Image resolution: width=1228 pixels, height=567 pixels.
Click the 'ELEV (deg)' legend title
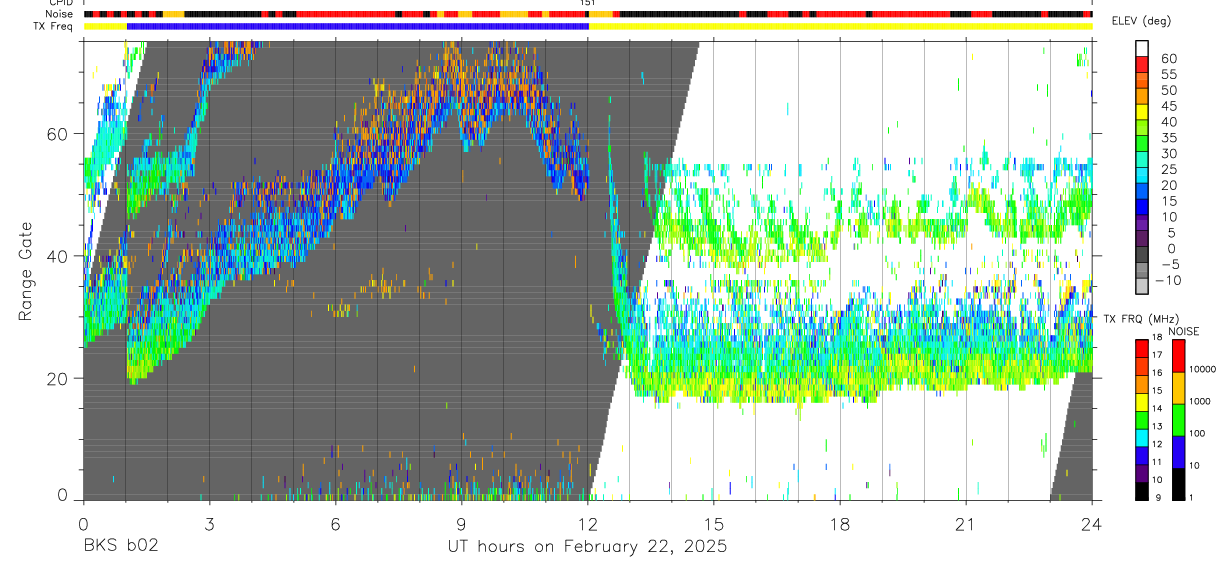pyautogui.click(x=1141, y=21)
